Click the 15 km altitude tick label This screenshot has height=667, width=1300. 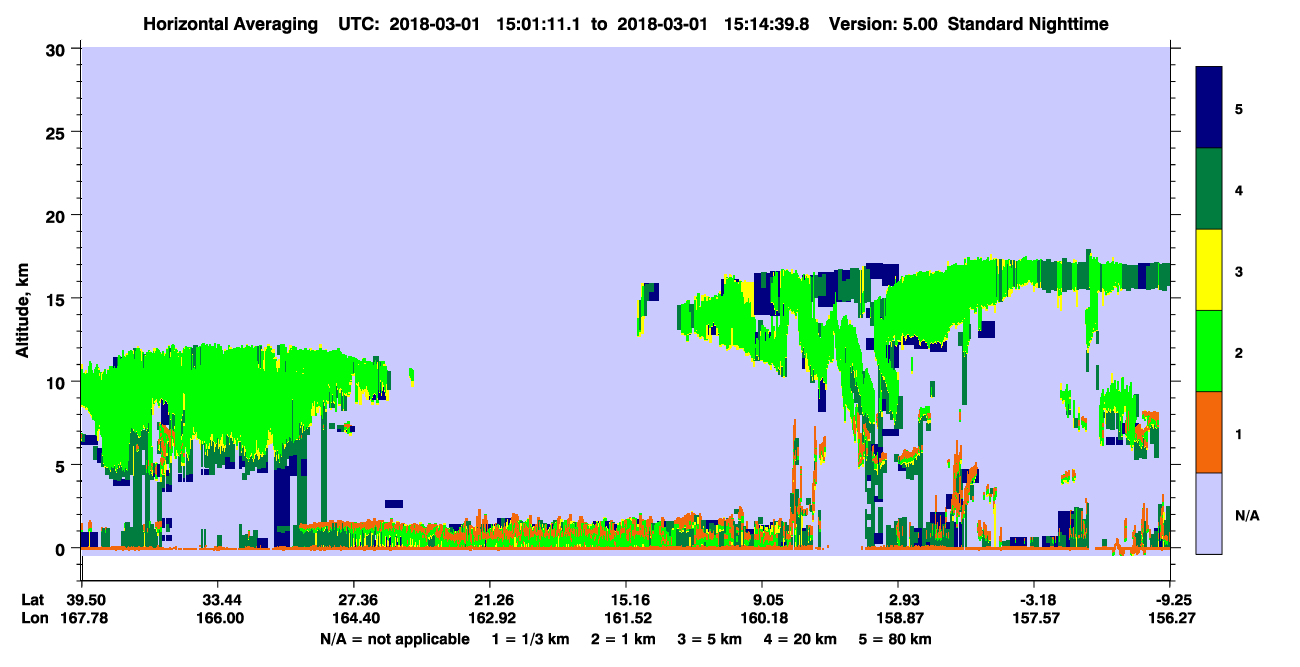[58, 299]
